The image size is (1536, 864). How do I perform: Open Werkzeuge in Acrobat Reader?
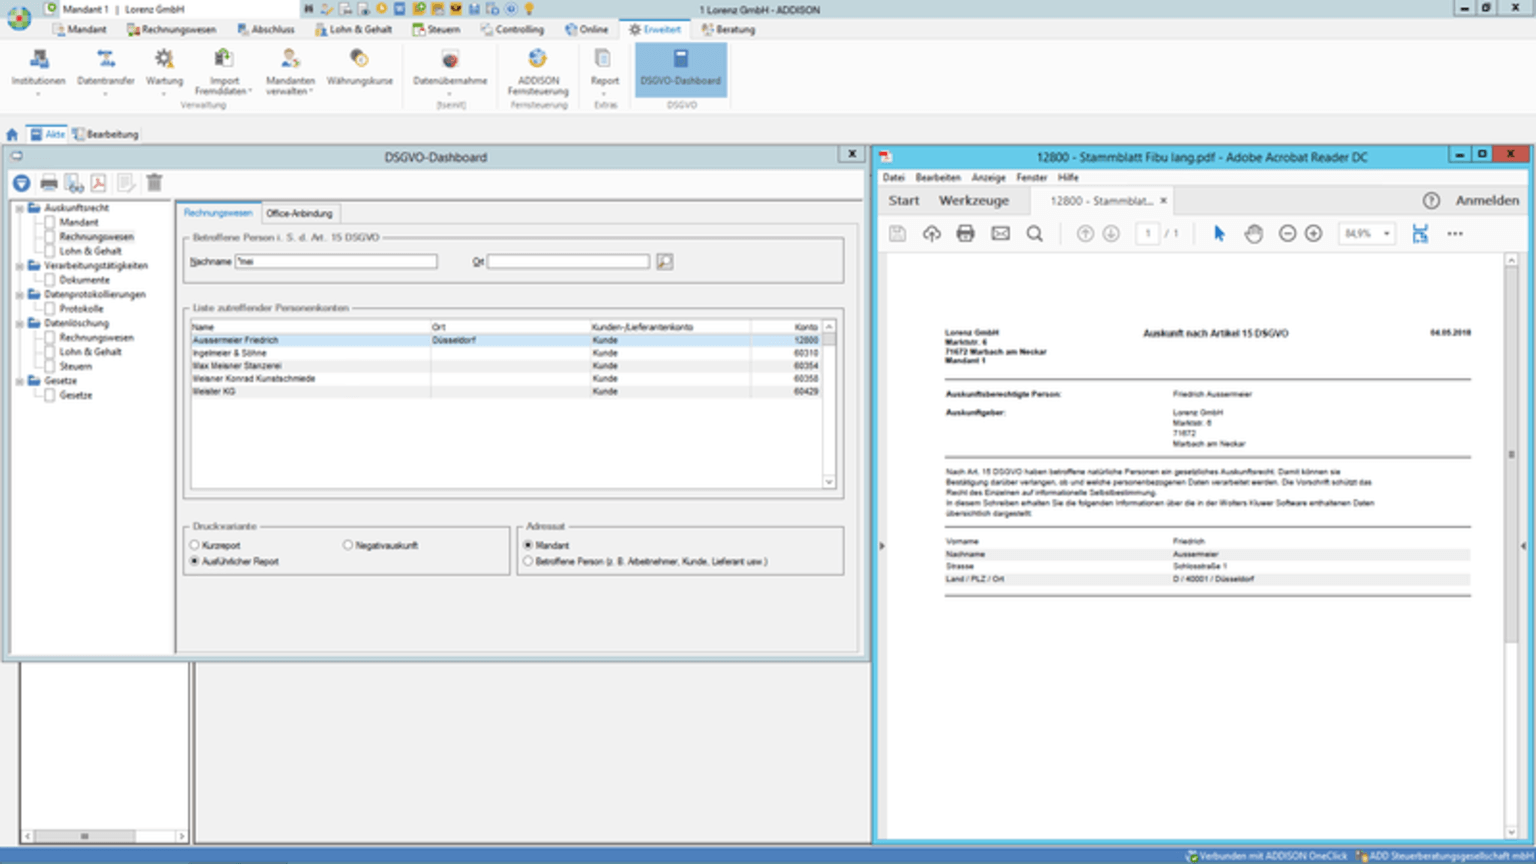coord(973,201)
